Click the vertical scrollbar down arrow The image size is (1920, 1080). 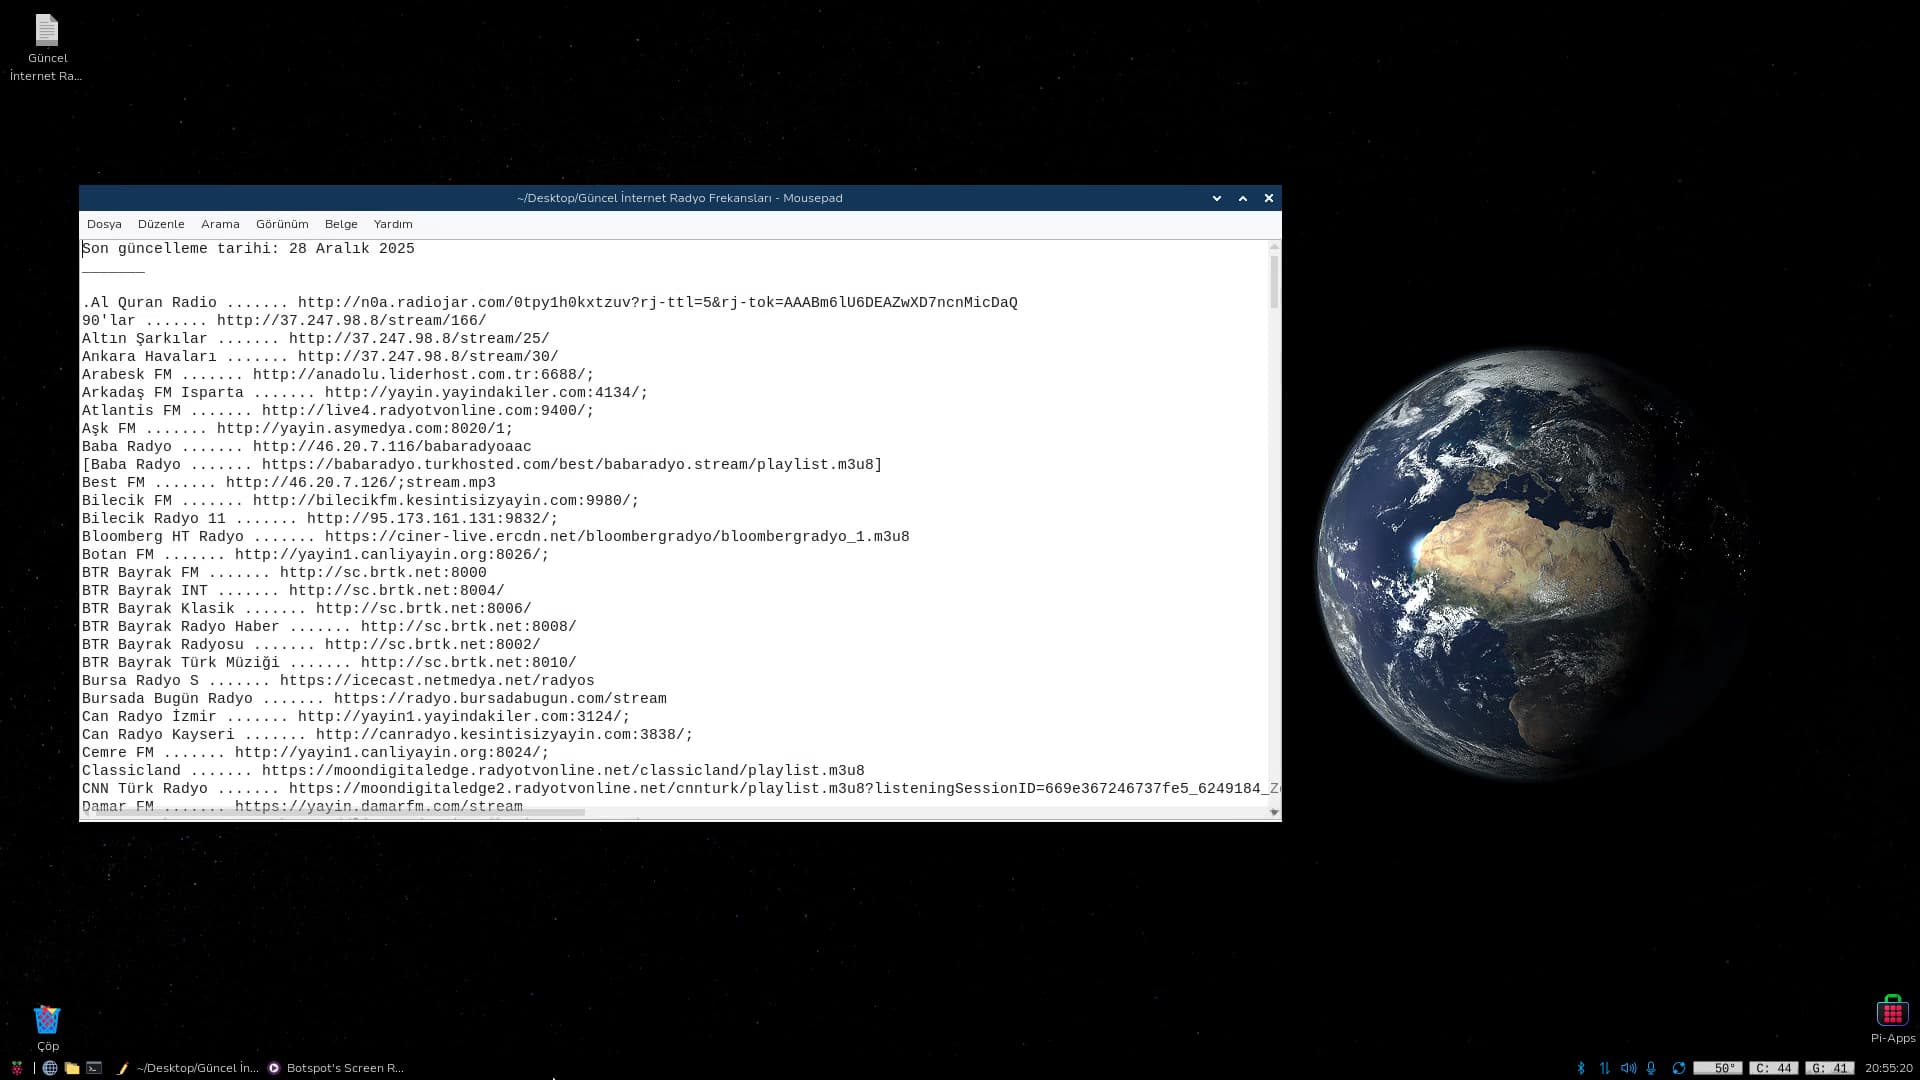click(x=1274, y=812)
